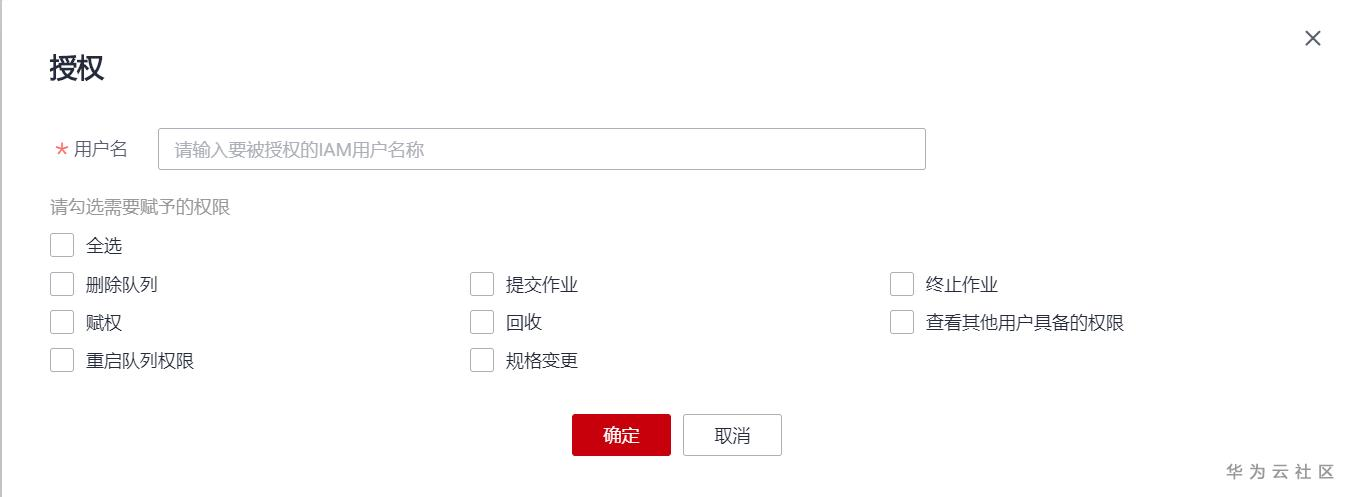Click the 提交作业 label text
This screenshot has height=497, width=1347.
coord(542,284)
